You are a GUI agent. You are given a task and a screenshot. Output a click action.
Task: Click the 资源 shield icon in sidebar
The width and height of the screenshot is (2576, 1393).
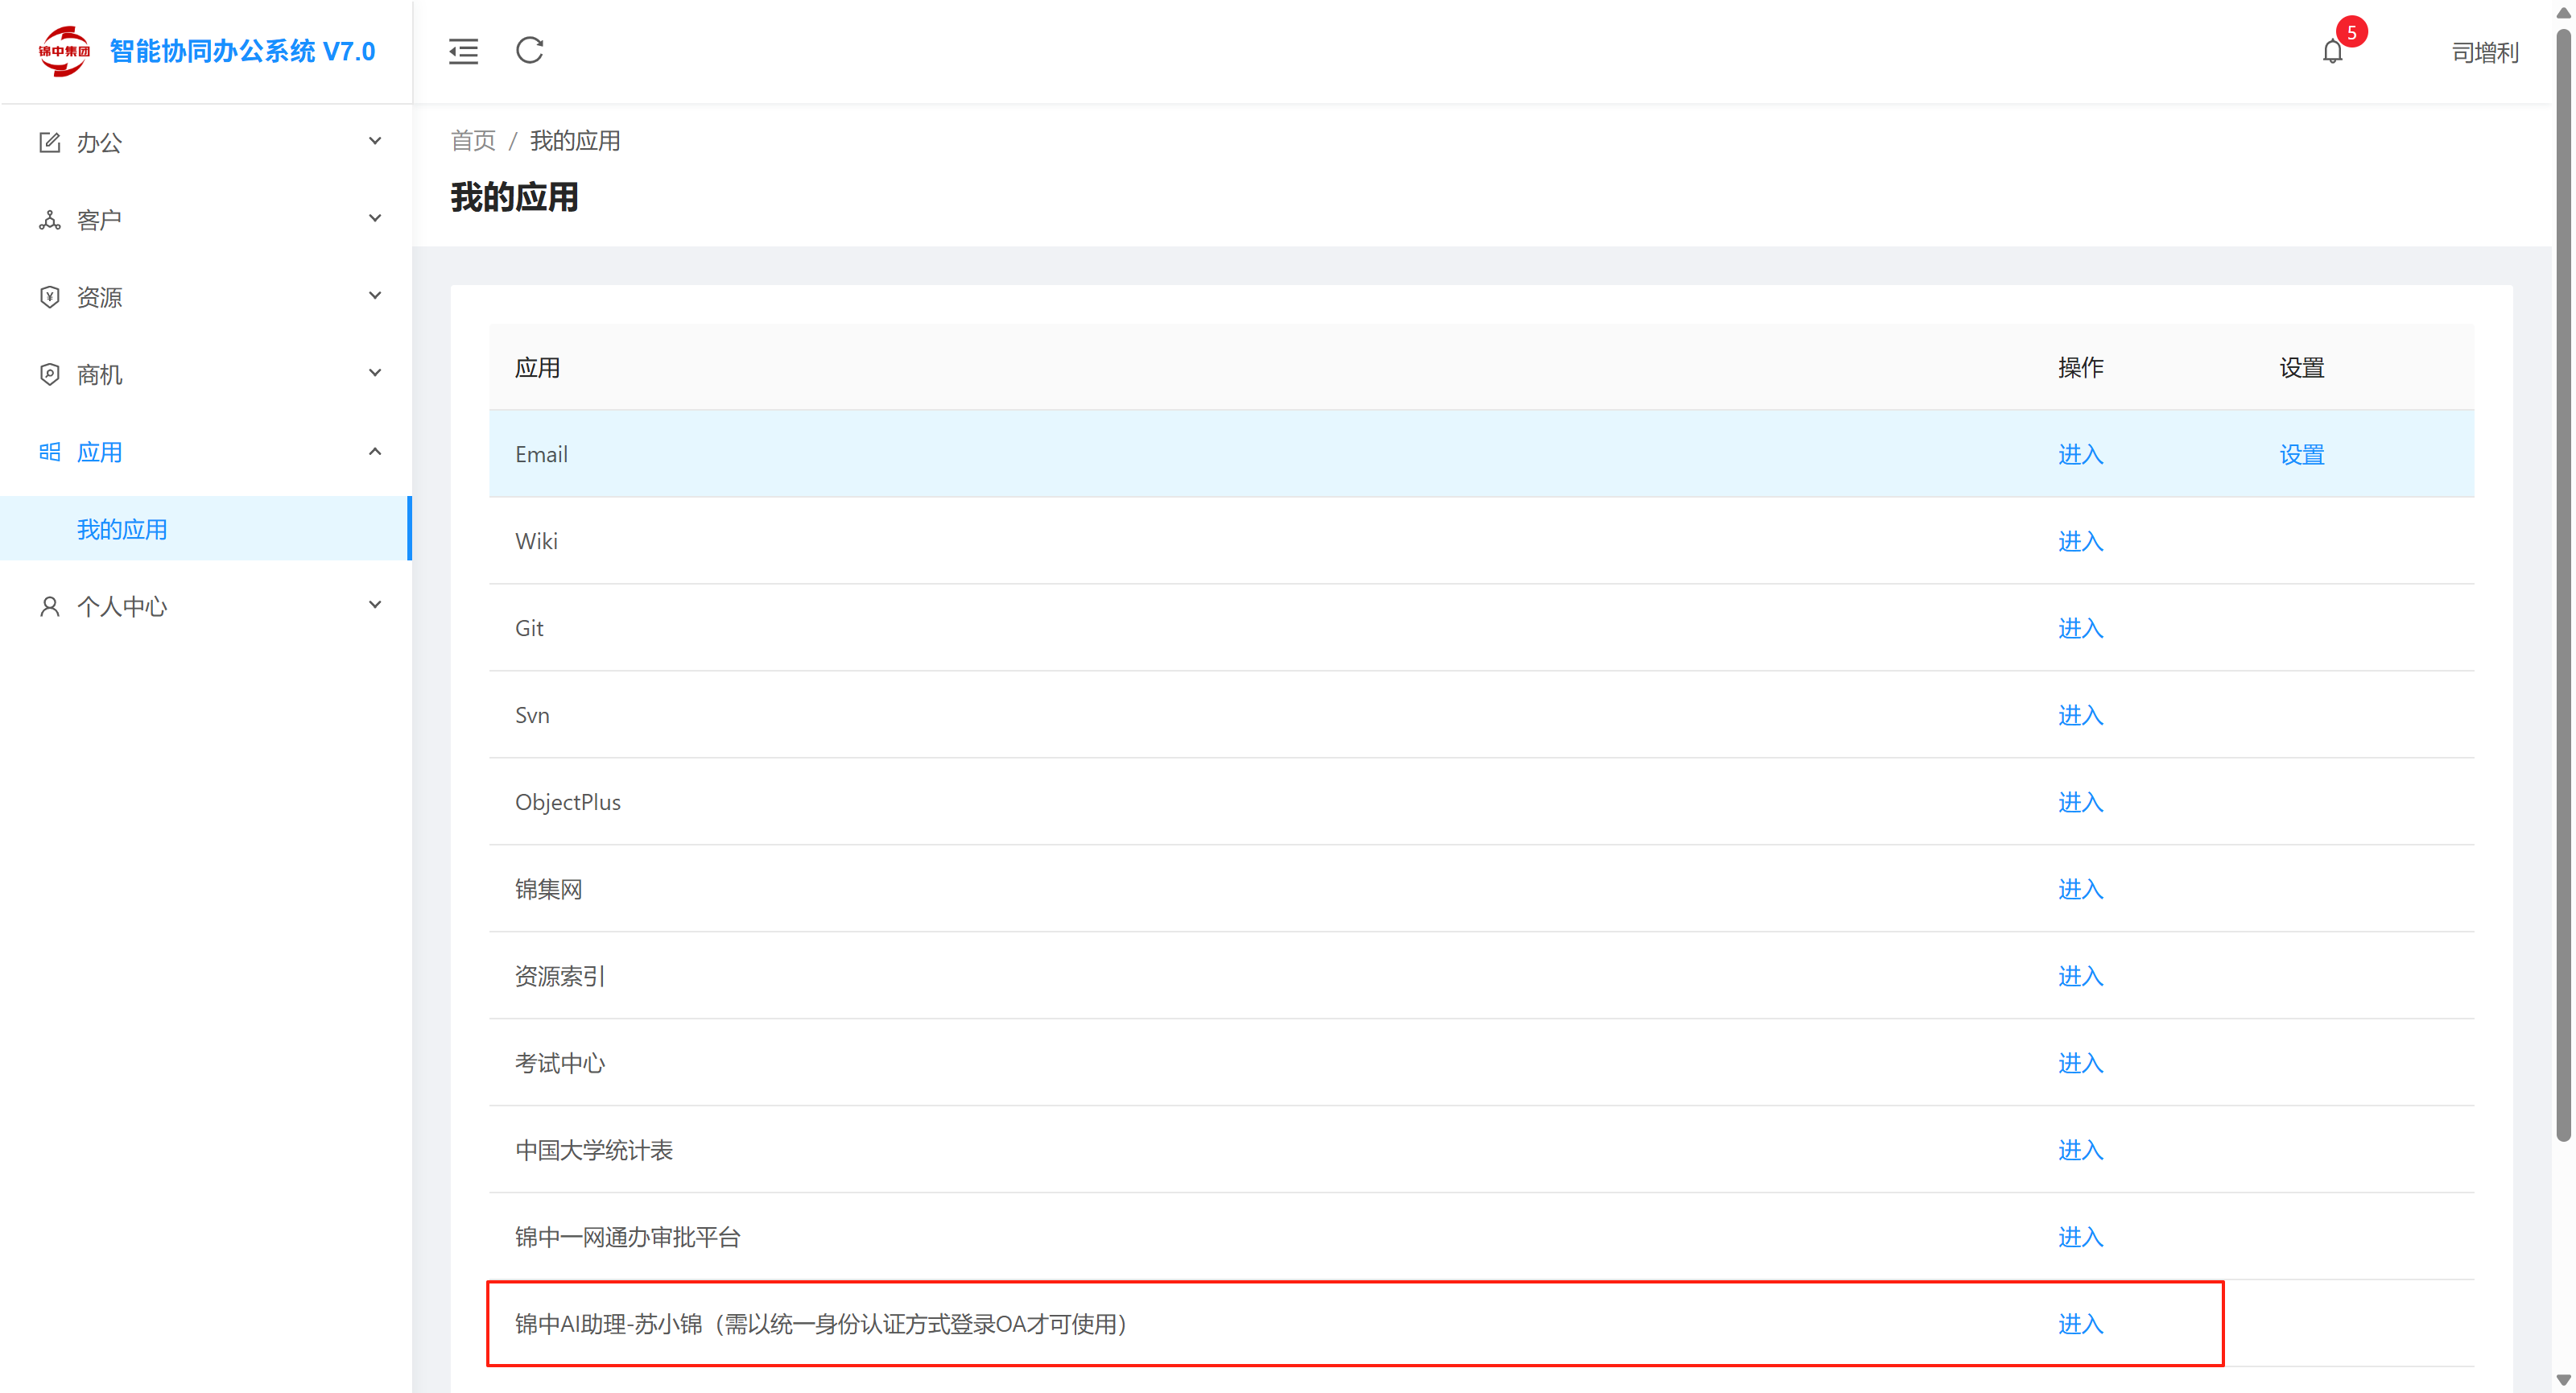[49, 297]
